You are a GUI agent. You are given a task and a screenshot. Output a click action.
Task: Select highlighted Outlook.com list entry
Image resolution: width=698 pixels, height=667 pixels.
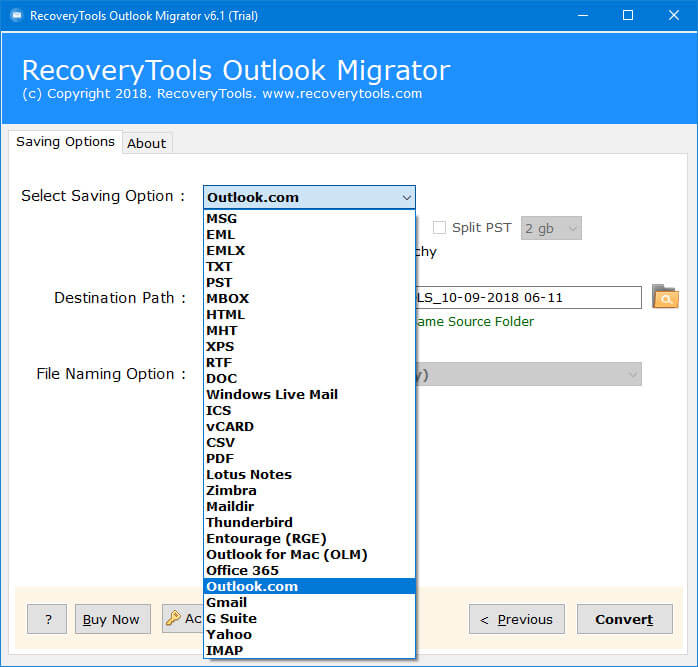309,586
